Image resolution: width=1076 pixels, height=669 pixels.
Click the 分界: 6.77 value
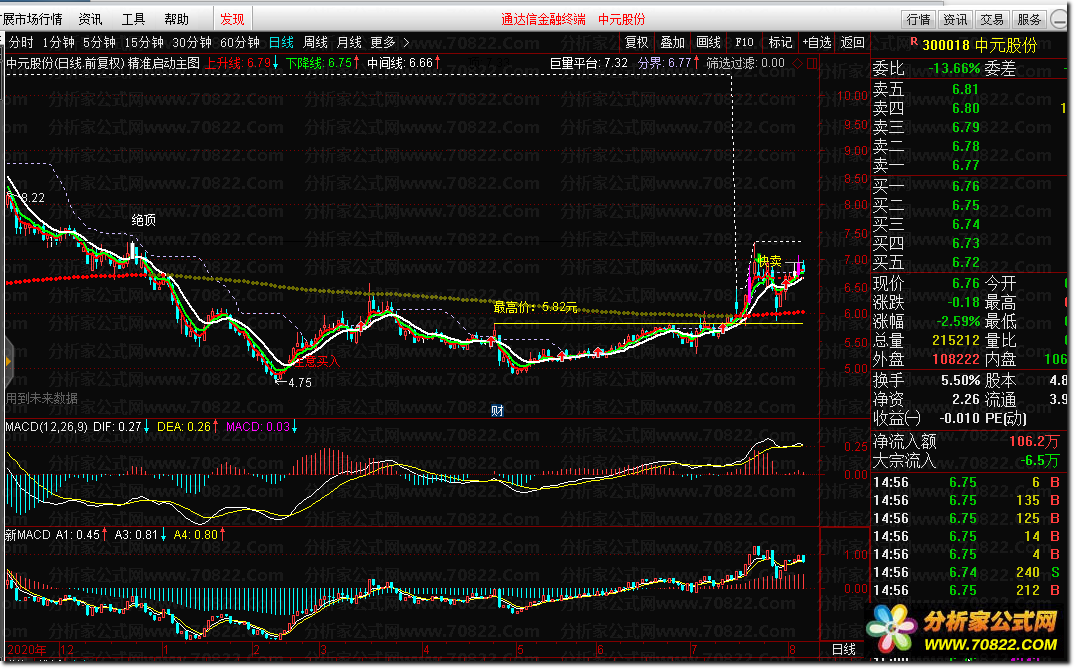668,63
